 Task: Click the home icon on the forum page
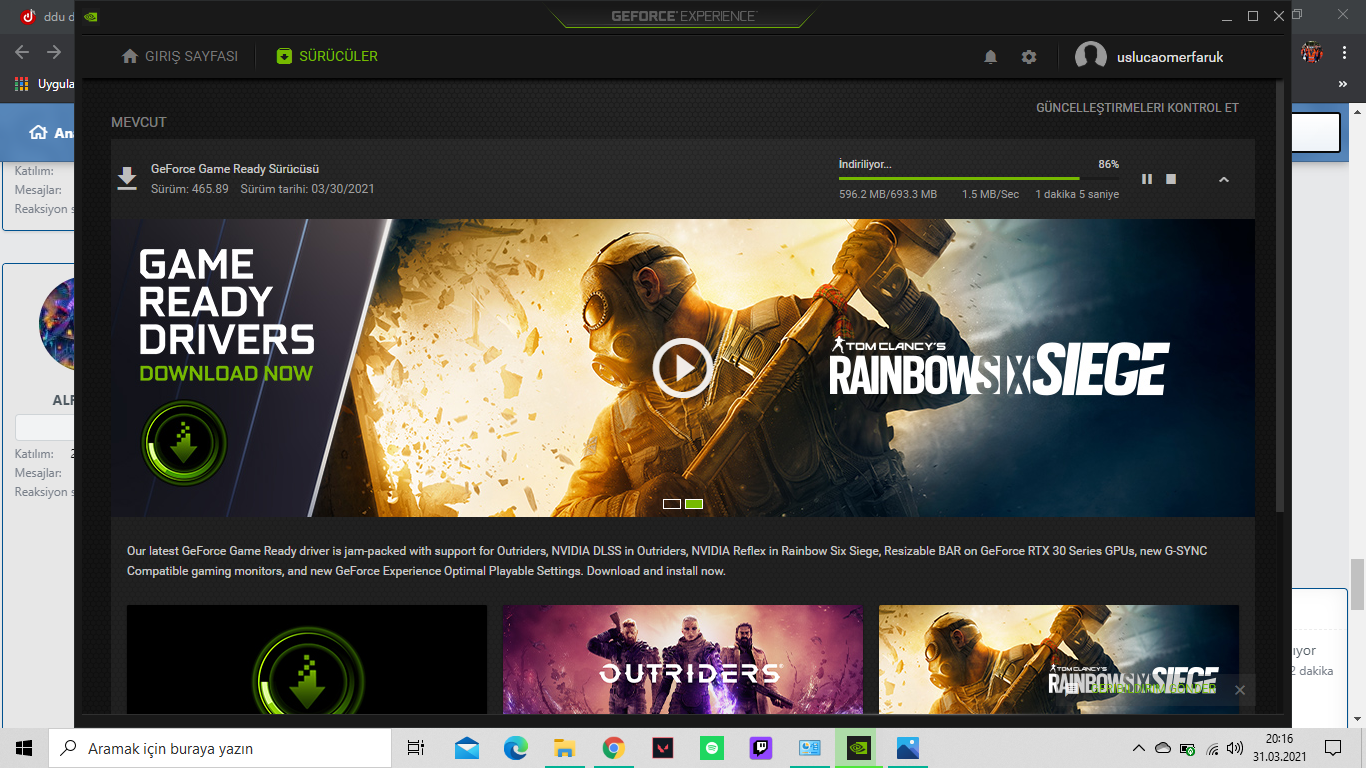(38, 132)
